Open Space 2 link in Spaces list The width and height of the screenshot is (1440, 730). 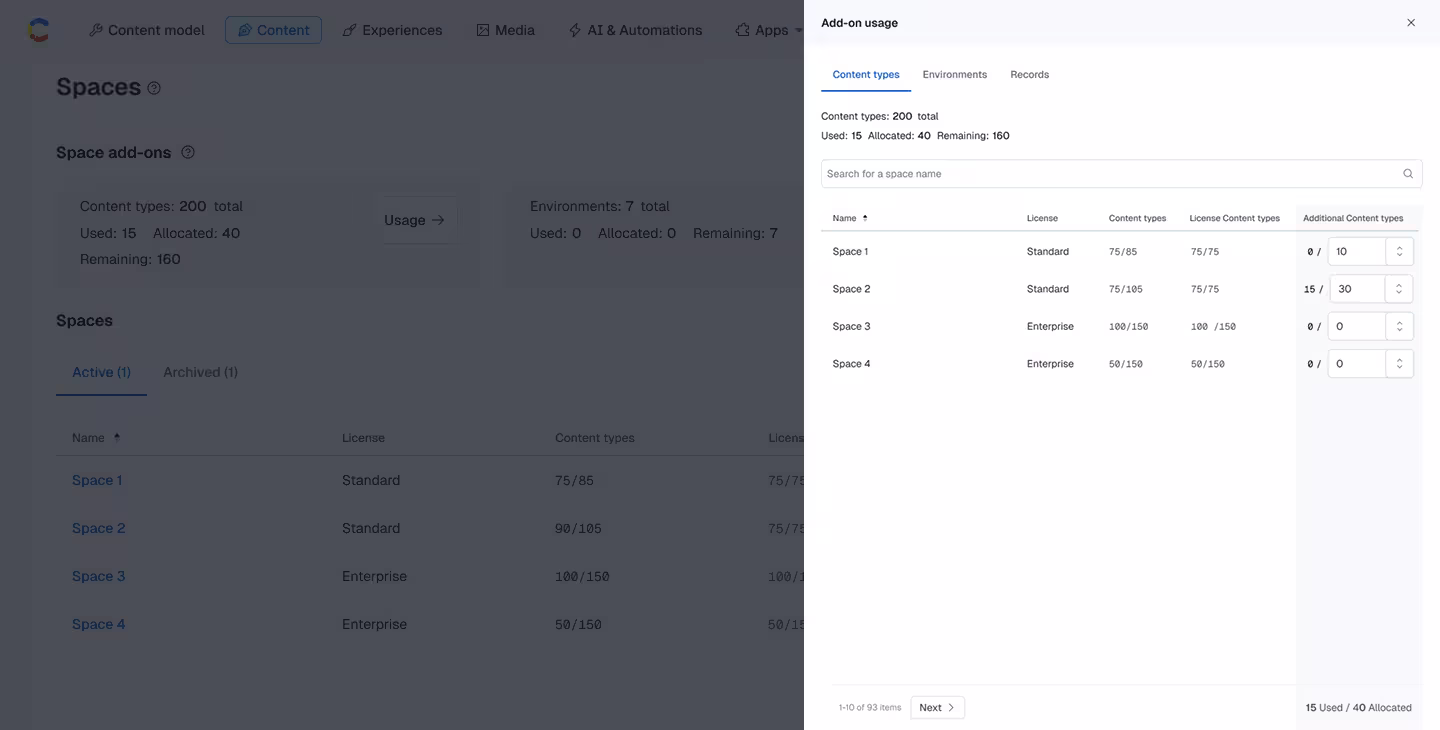point(99,528)
